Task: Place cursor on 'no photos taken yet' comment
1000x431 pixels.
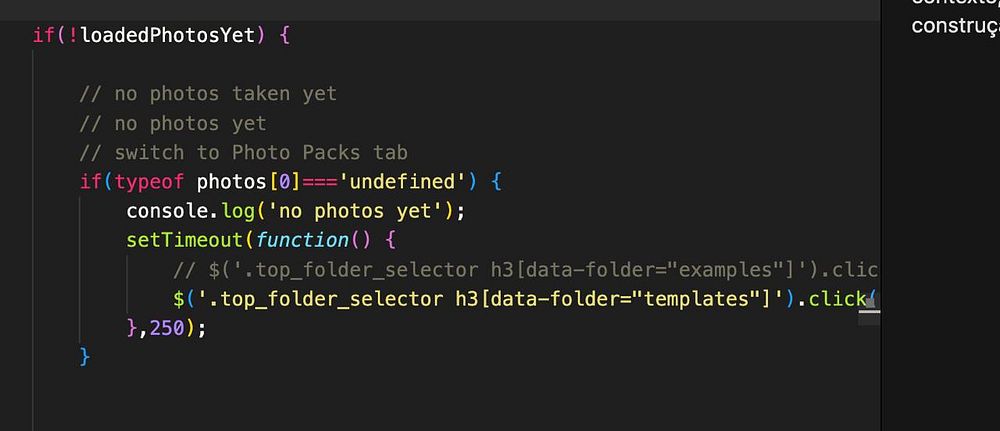Action: (208, 94)
